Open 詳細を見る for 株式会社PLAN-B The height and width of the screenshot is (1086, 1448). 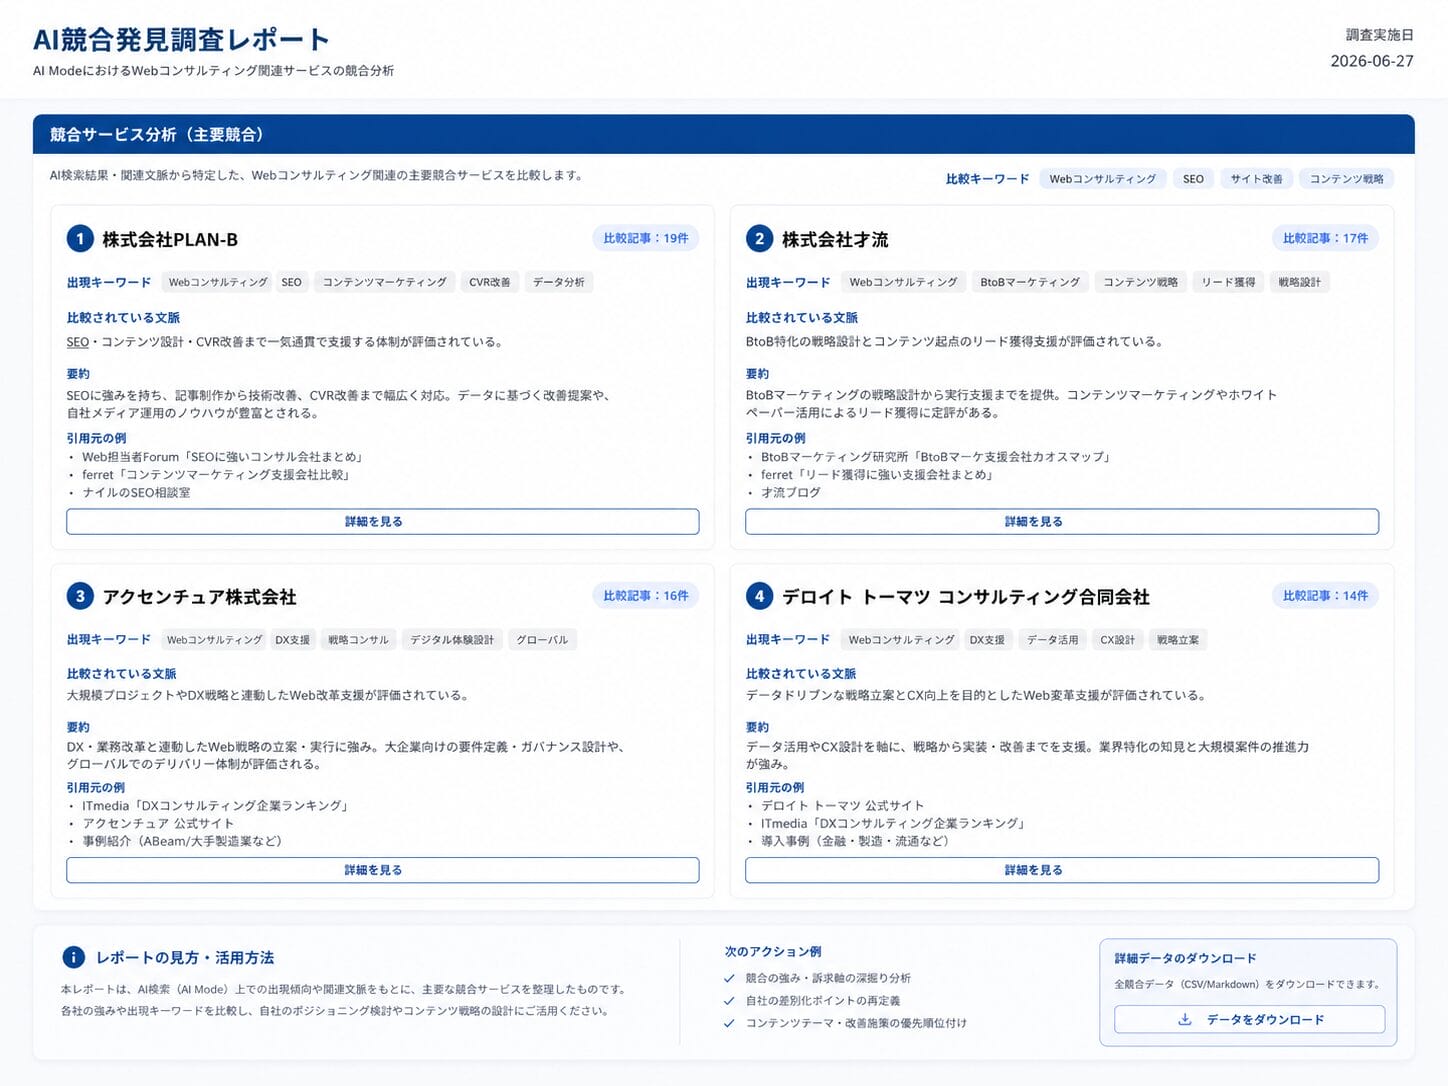382,522
